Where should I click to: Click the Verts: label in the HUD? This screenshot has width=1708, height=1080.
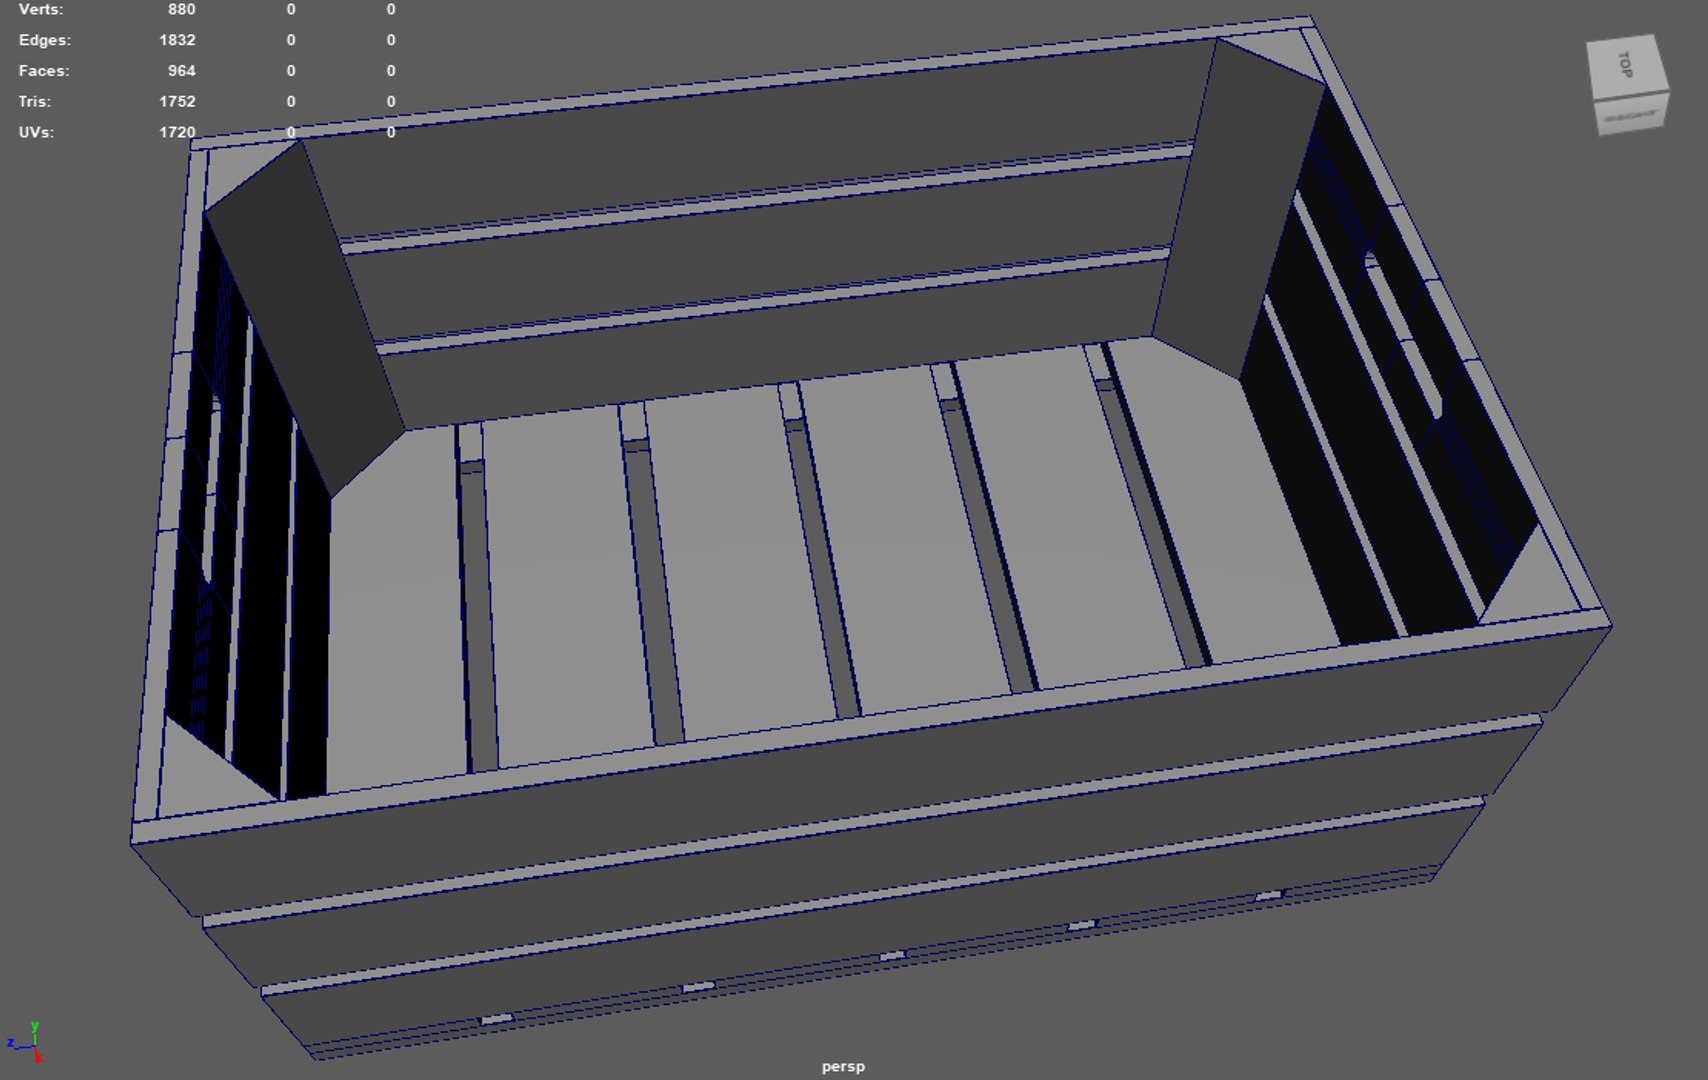41,9
